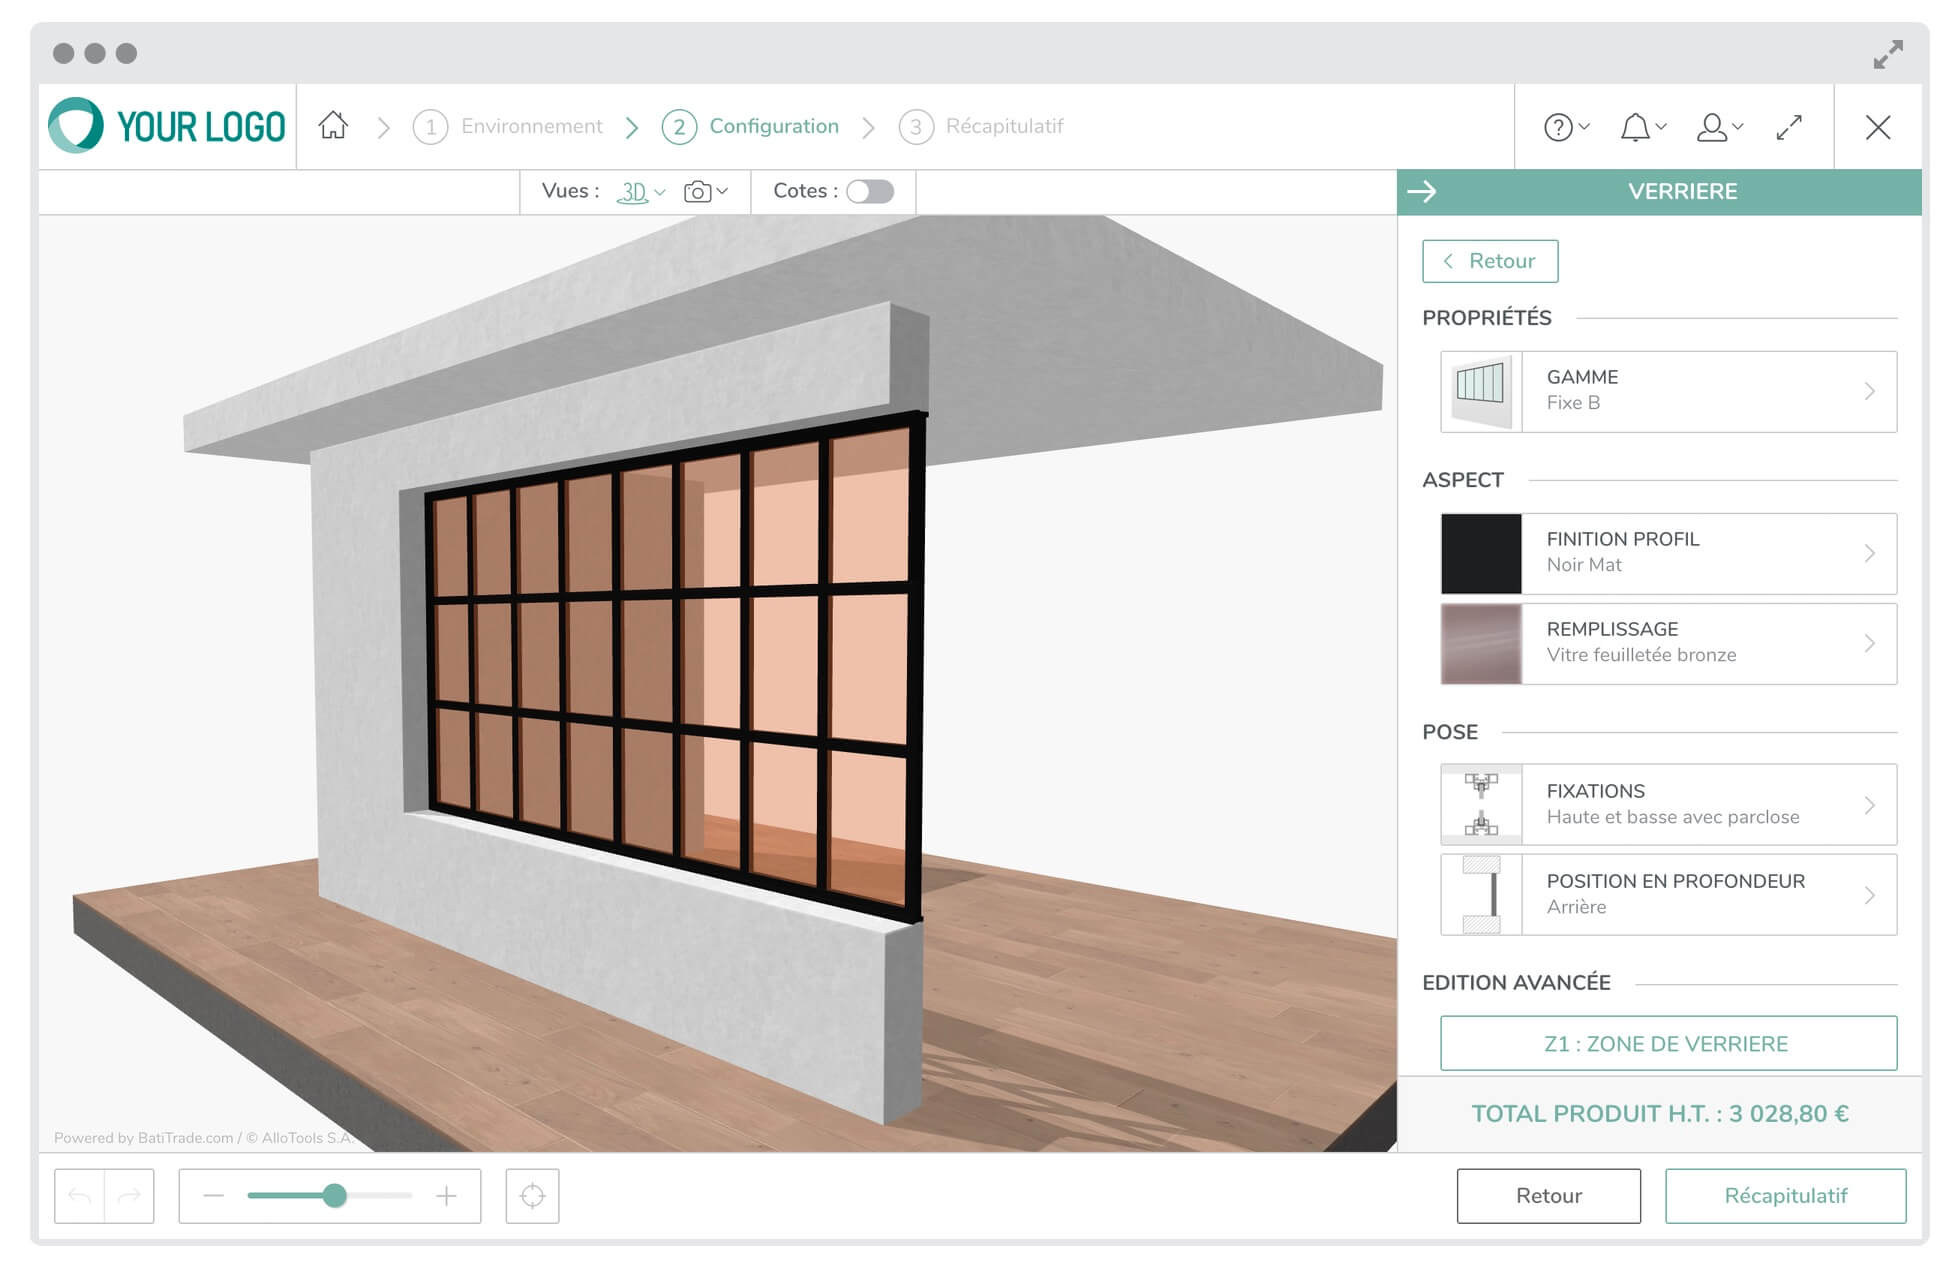Click the Z1 : ZONE DE VERRIERE button
The height and width of the screenshot is (1268, 1956).
pyautogui.click(x=1667, y=1043)
